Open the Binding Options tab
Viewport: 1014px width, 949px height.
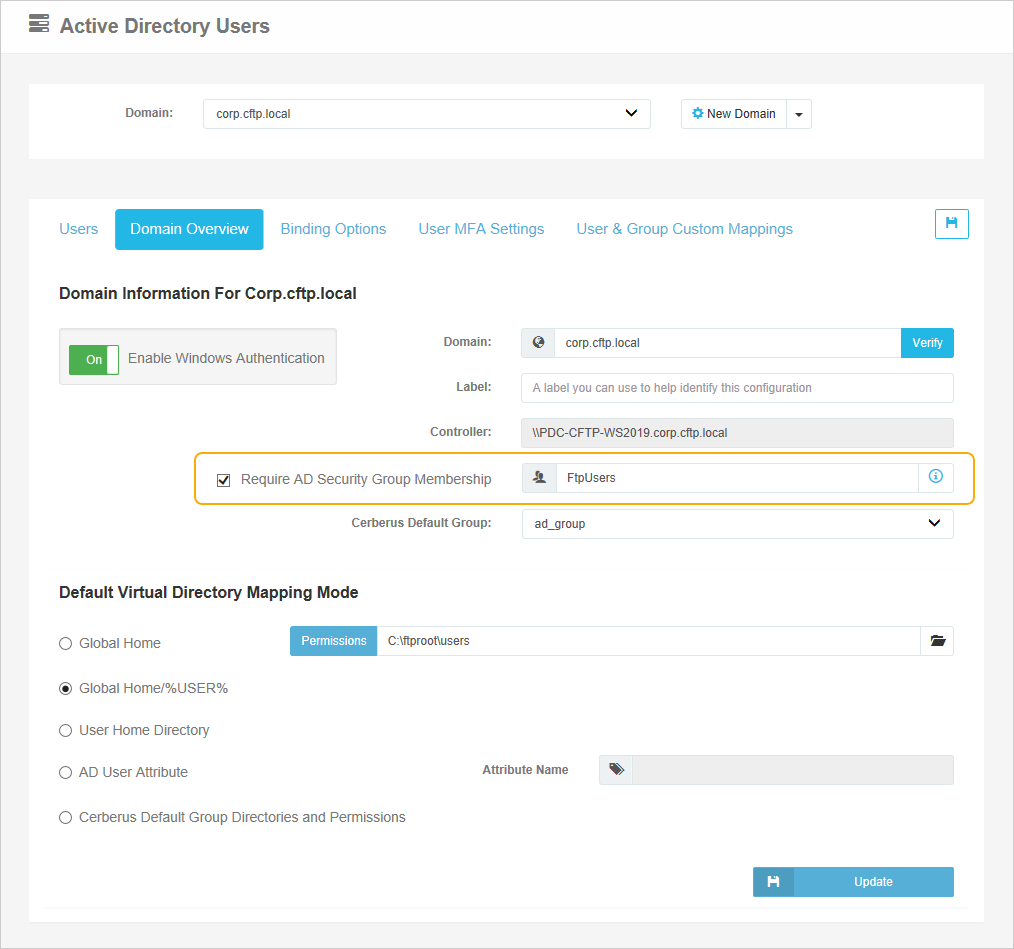point(333,229)
